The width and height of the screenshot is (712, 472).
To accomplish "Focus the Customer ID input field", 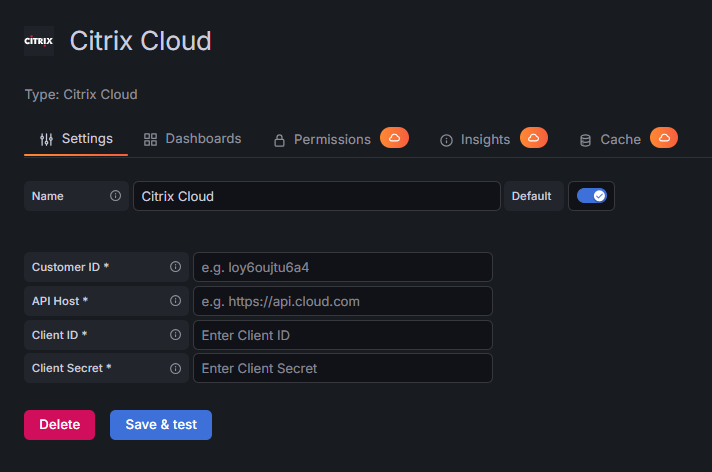I will pyautogui.click(x=343, y=267).
